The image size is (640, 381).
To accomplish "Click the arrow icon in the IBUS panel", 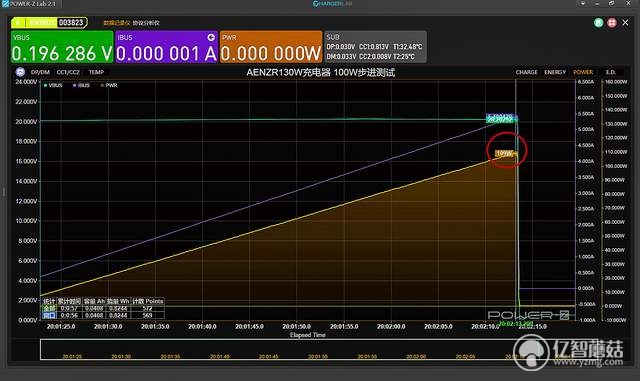I will (x=211, y=37).
